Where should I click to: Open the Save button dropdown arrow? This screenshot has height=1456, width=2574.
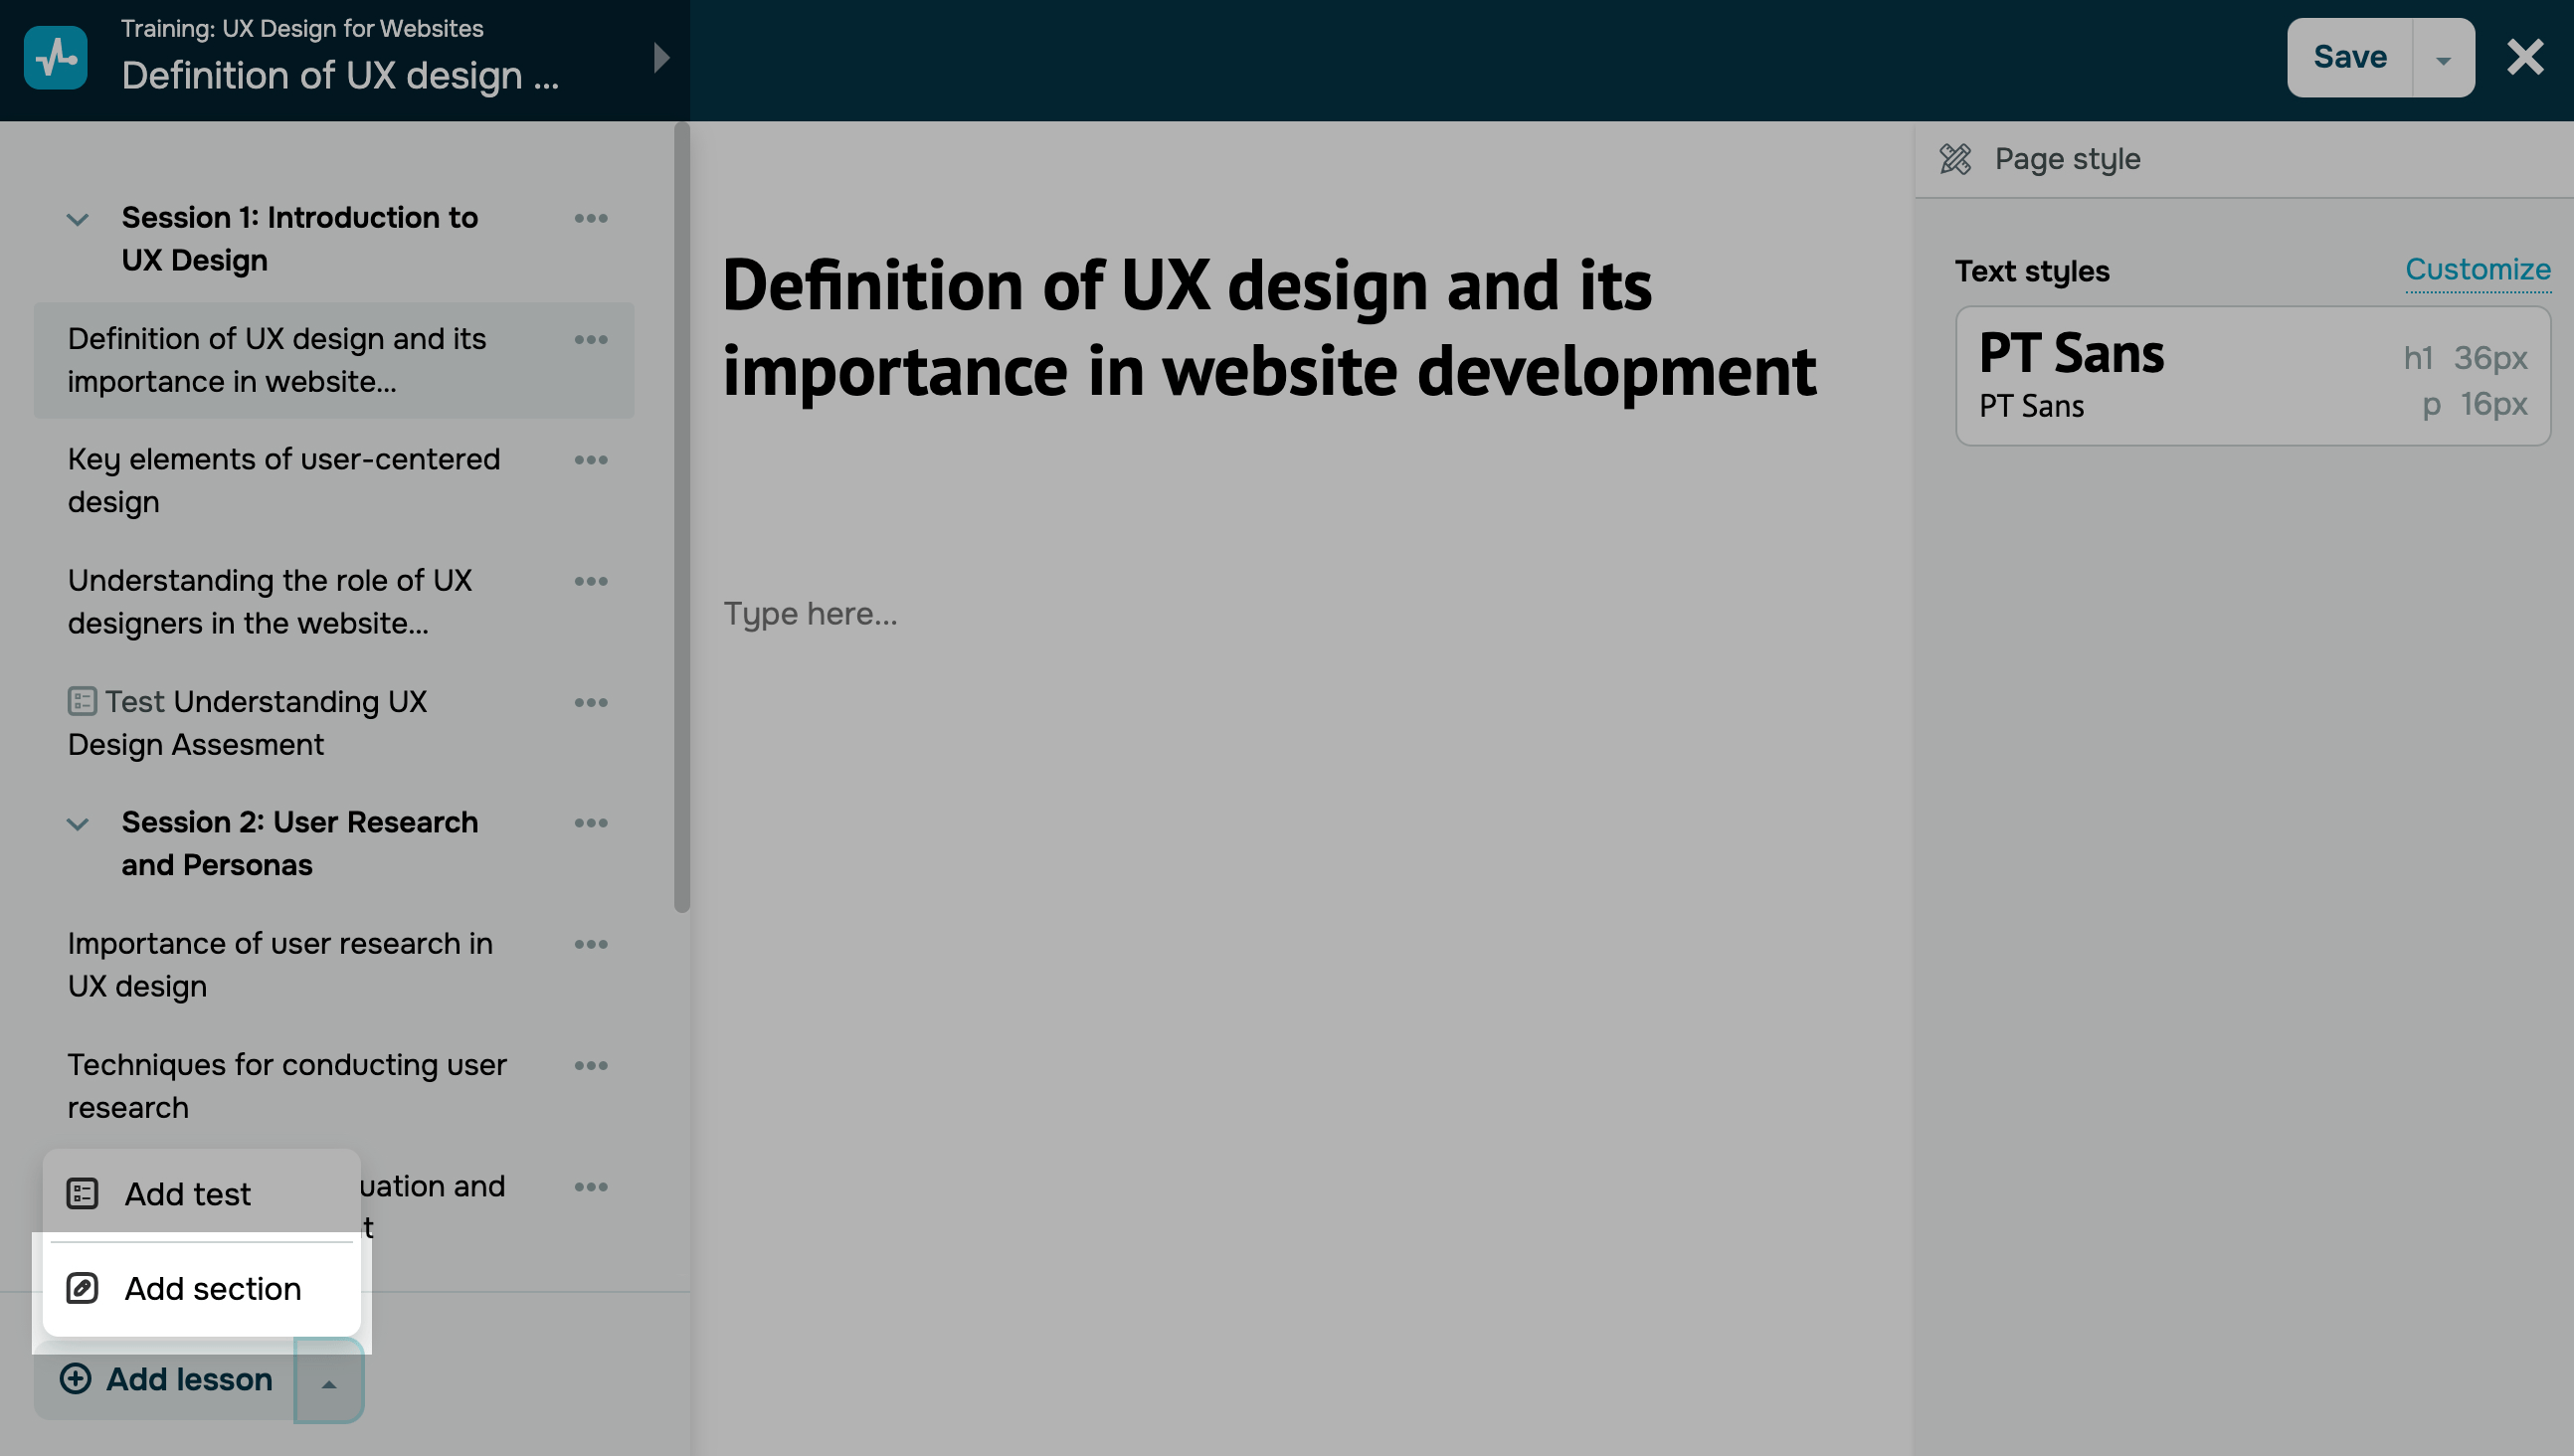[2443, 59]
